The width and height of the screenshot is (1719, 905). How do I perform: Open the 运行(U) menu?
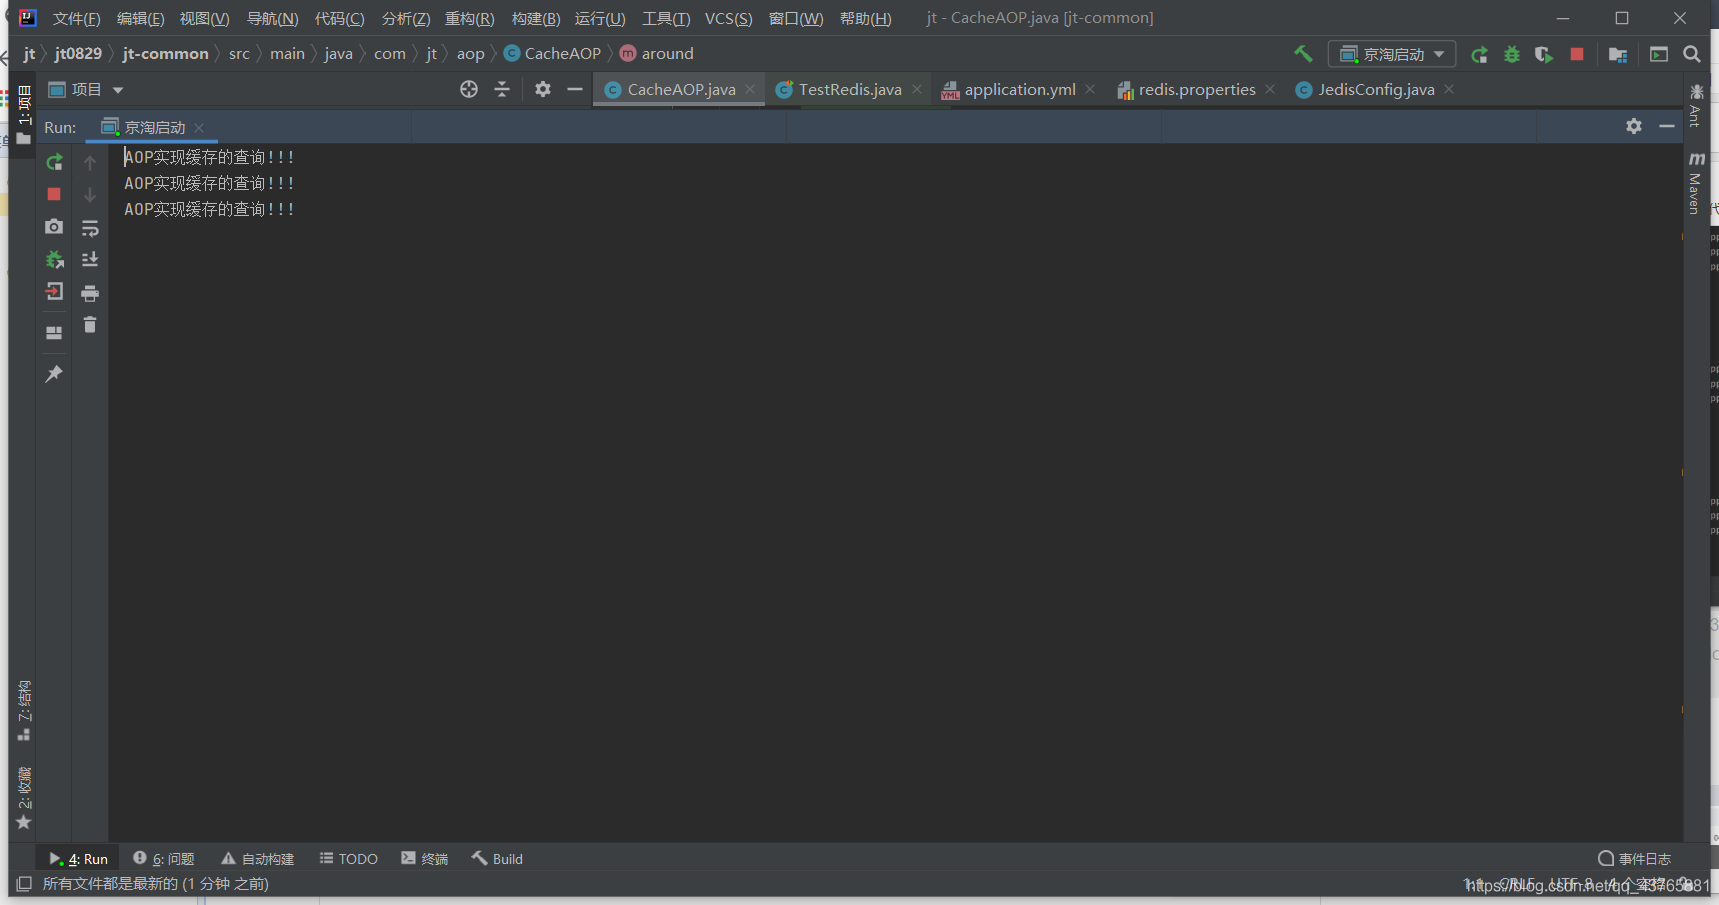point(600,18)
